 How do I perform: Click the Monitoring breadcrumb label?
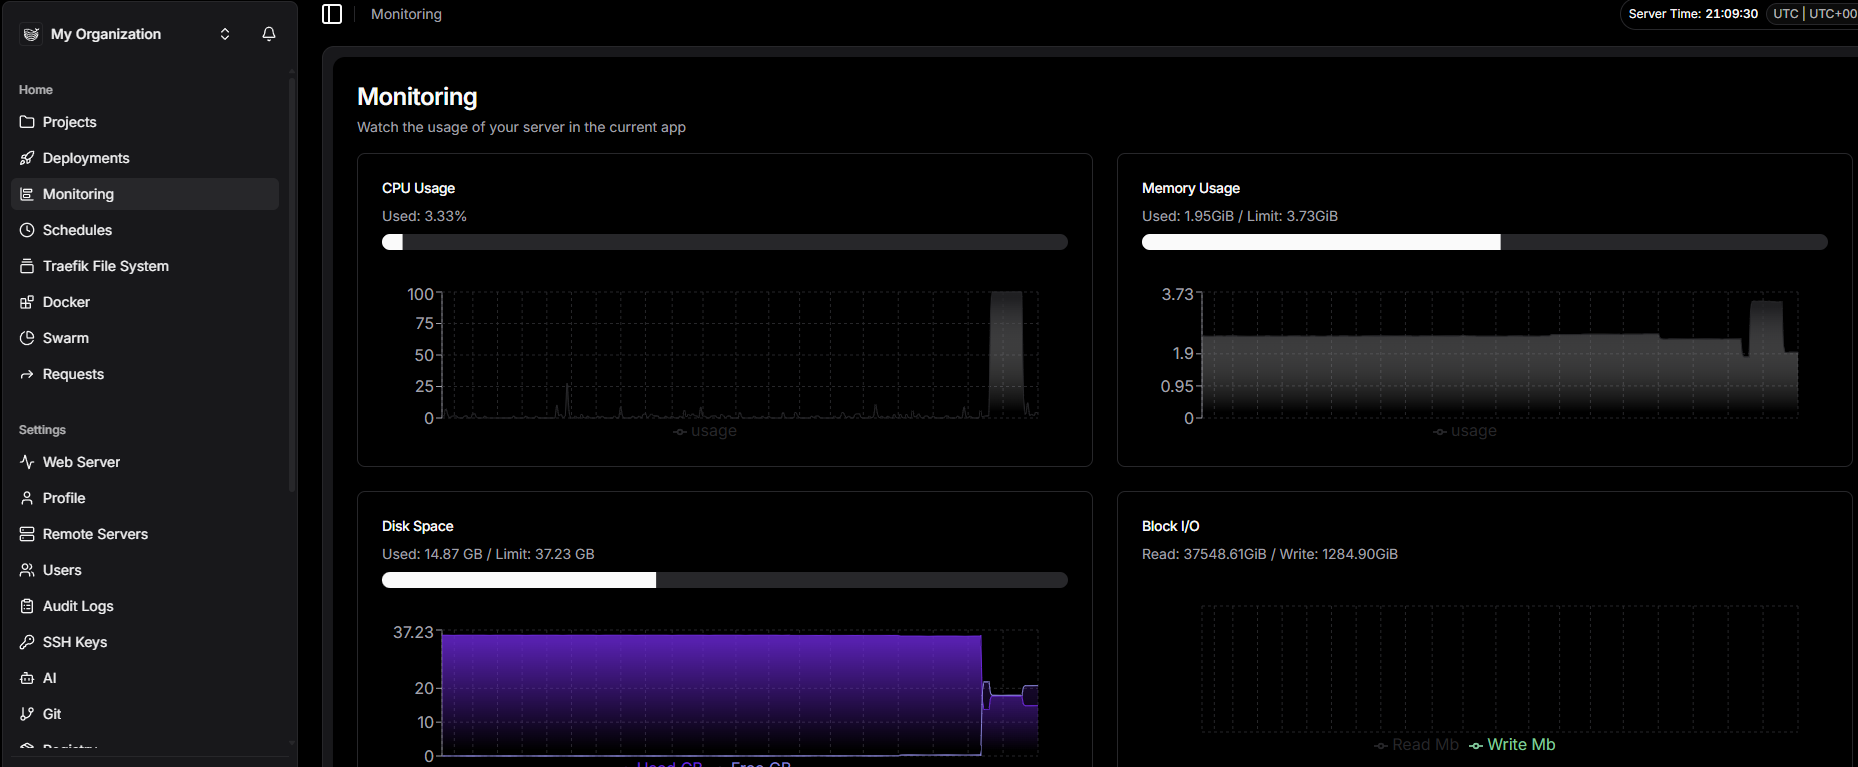406,14
